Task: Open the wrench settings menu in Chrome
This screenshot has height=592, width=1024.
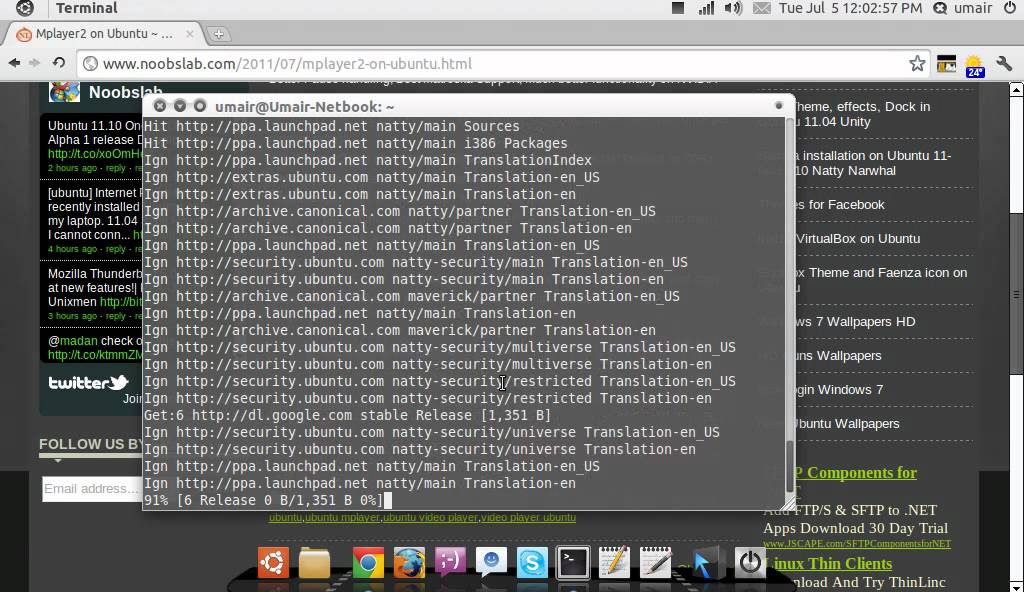Action: 1004,63
